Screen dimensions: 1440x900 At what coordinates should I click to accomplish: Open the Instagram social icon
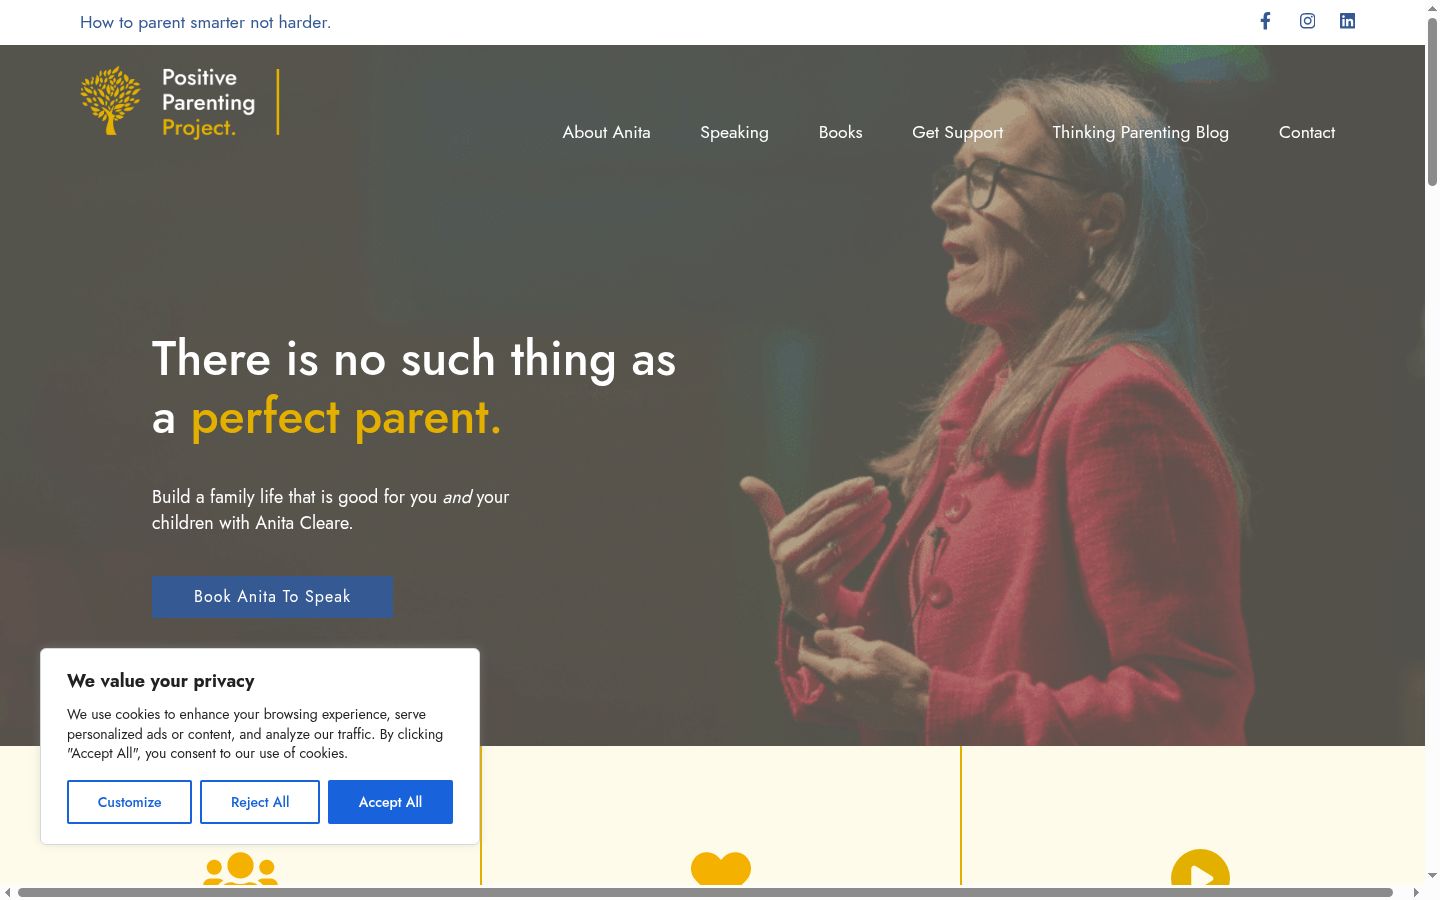click(x=1307, y=21)
